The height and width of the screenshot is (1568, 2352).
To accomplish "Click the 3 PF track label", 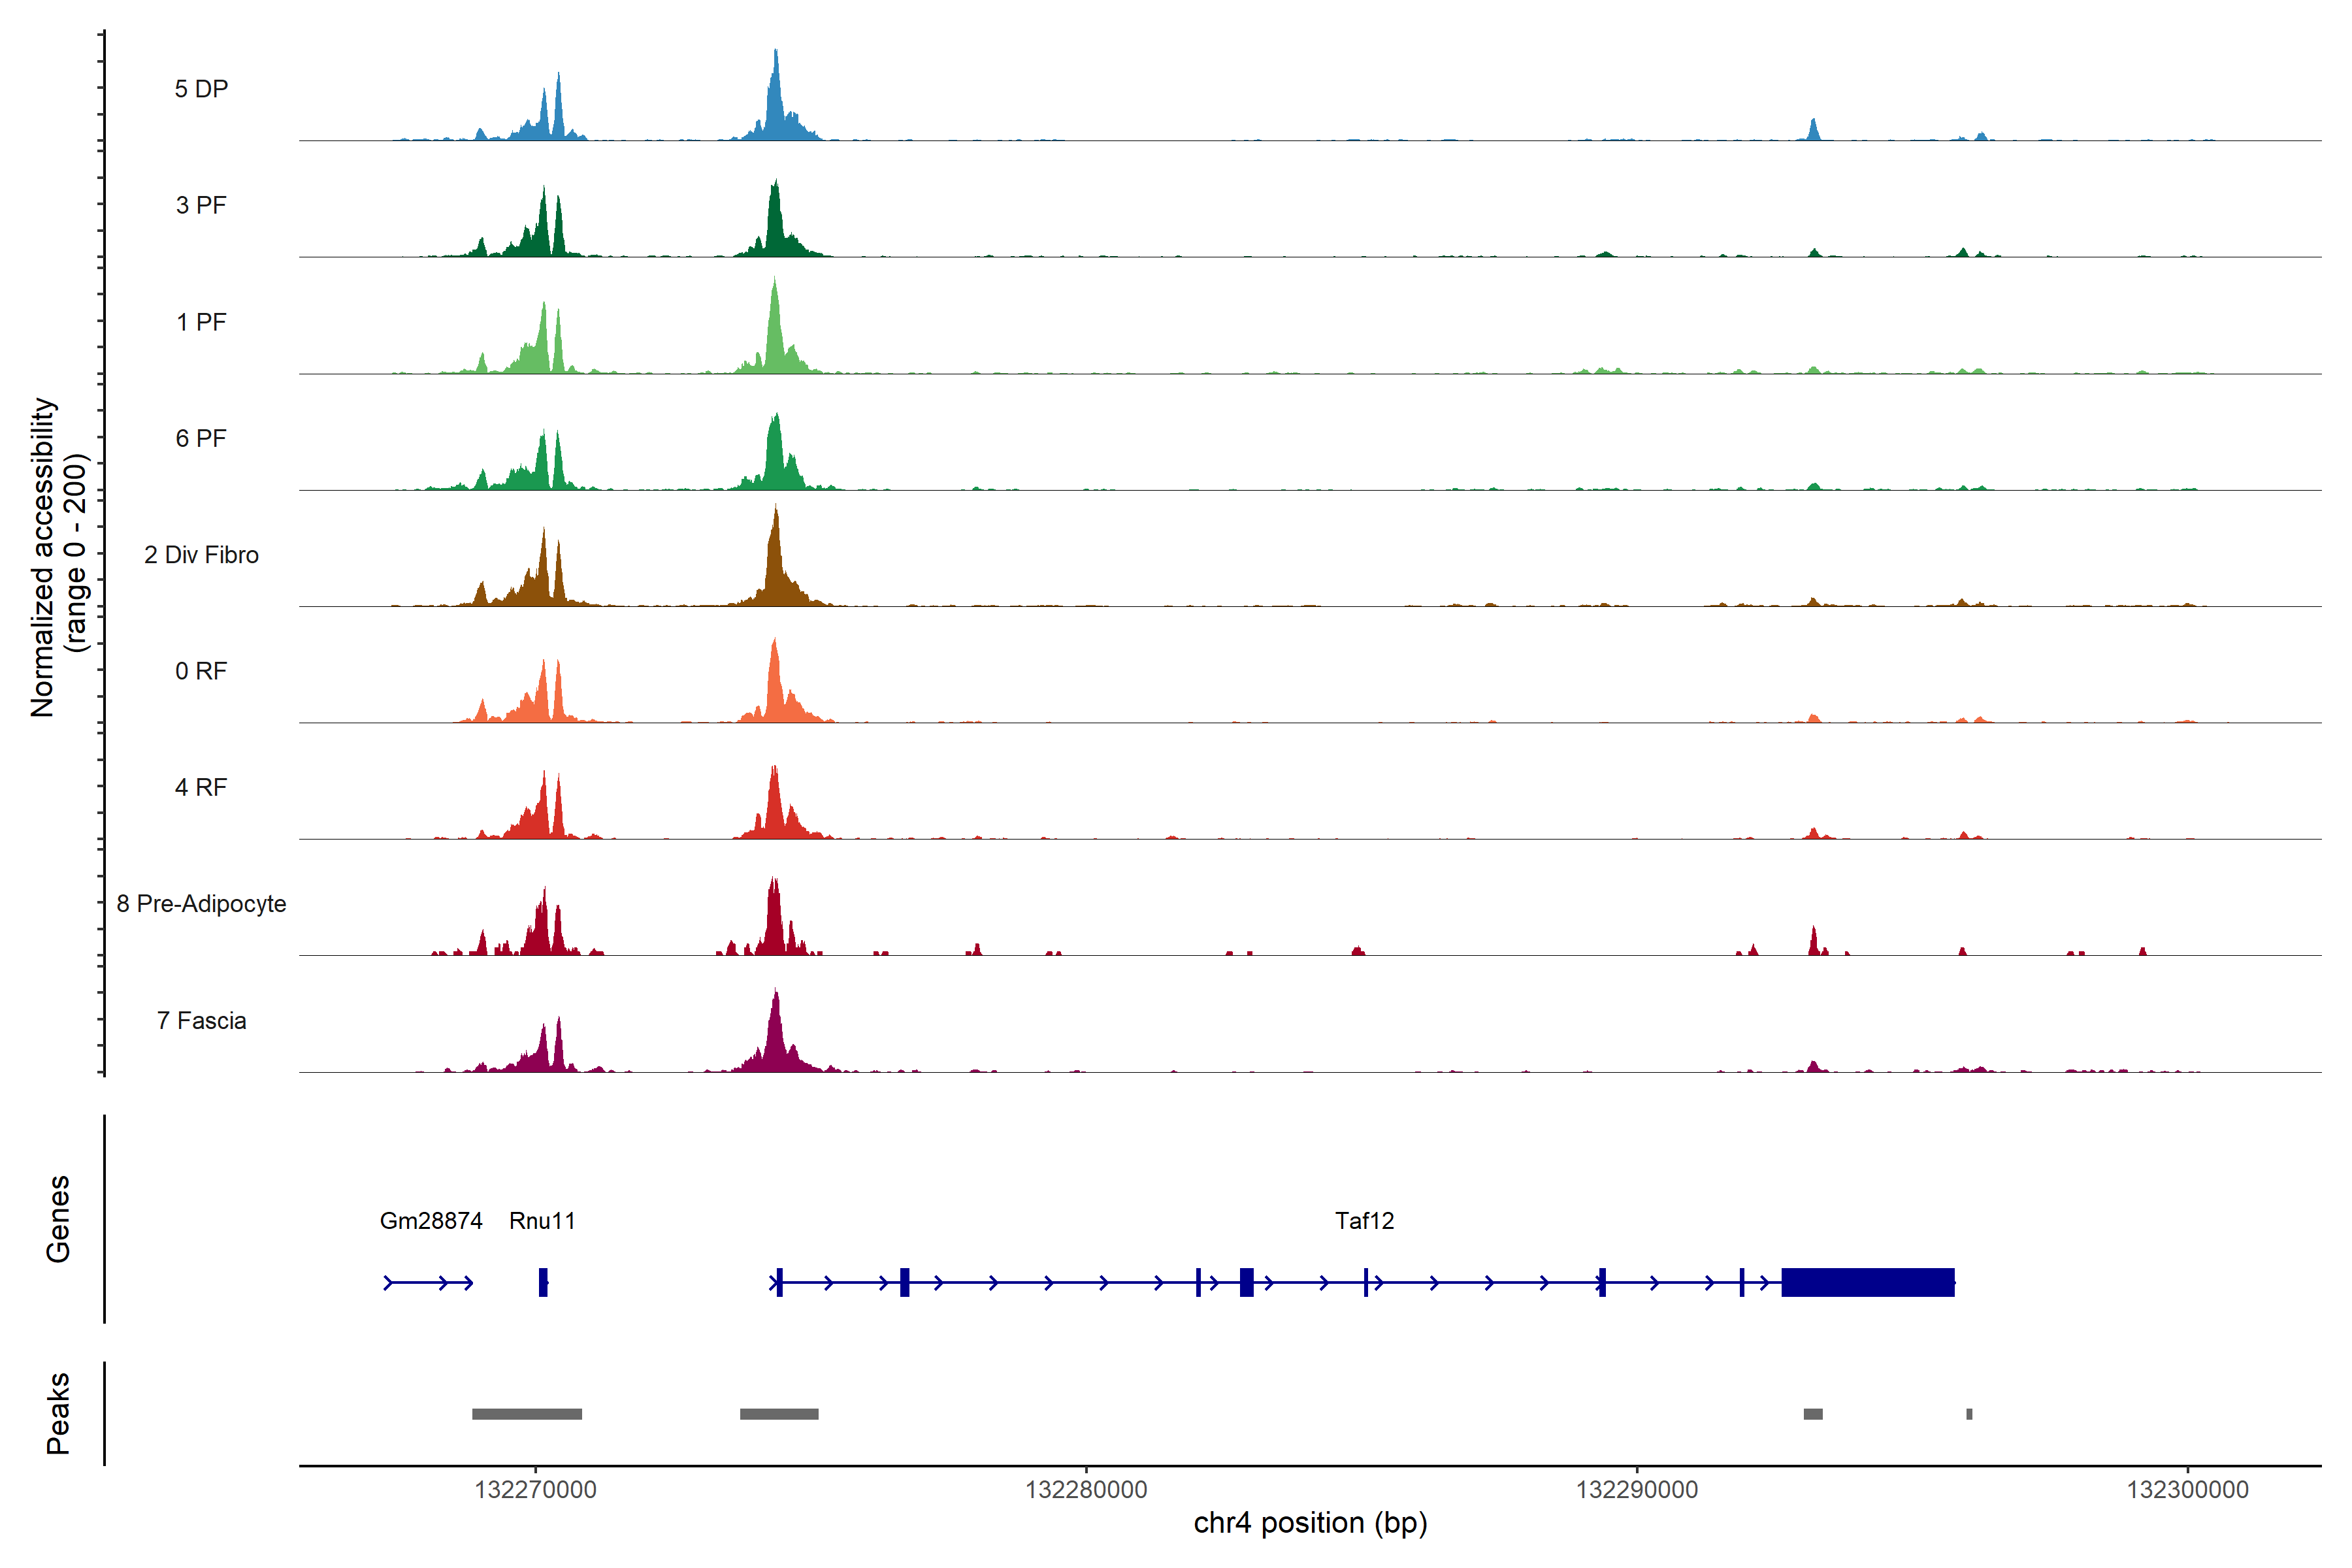I will [x=201, y=205].
